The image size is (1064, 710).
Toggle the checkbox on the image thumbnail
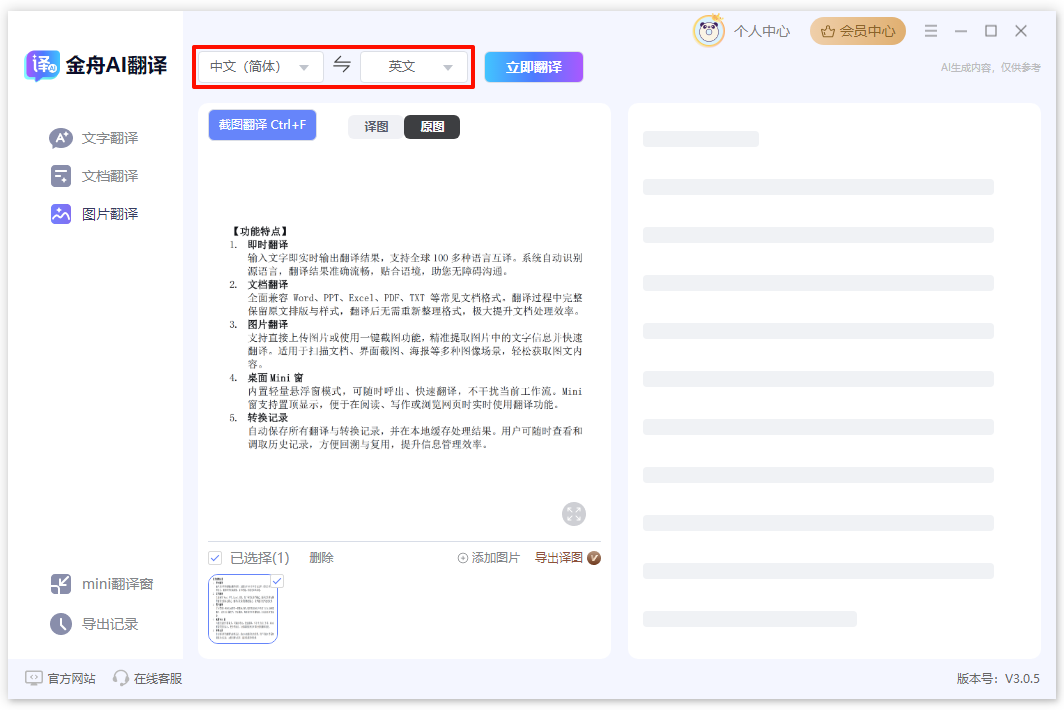coord(276,580)
